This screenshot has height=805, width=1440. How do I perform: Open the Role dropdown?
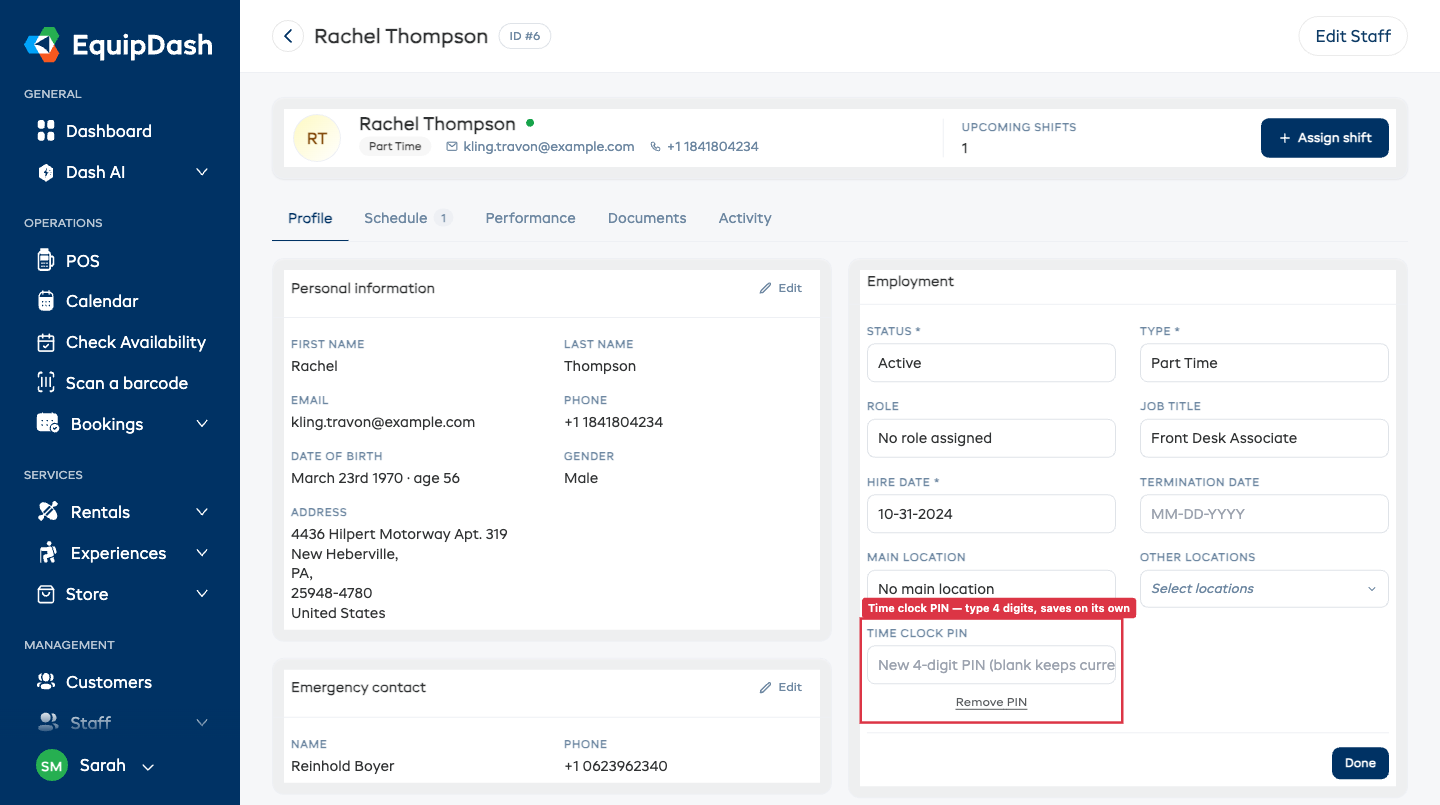(991, 438)
